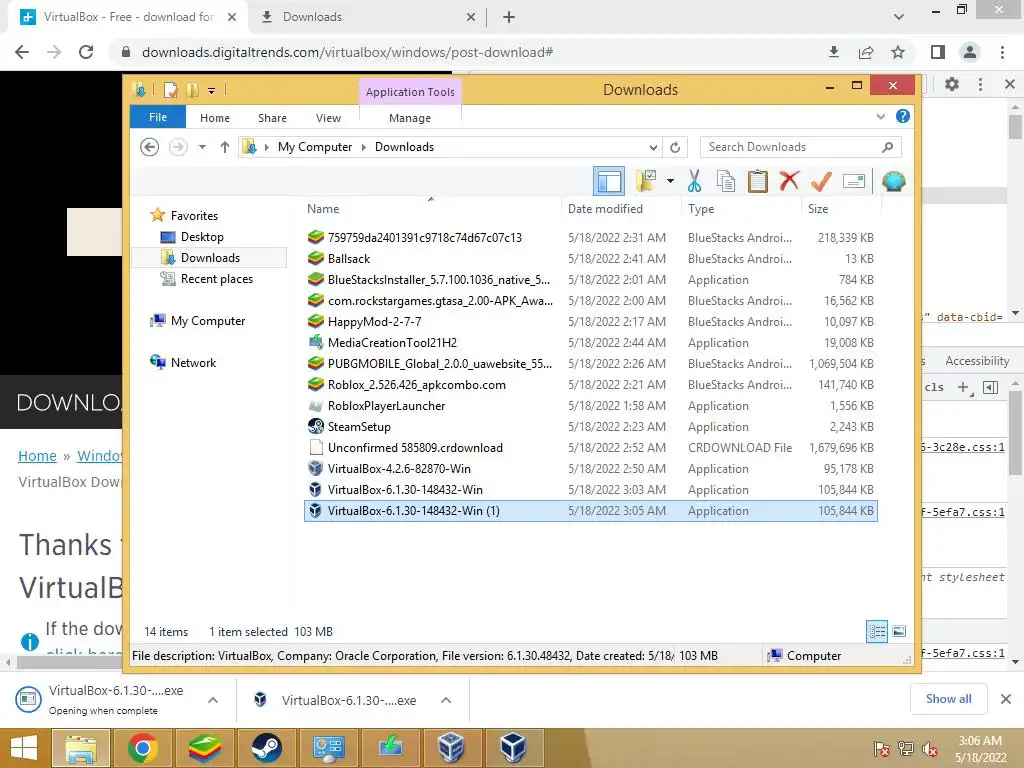Click the folder options icon in toolbar
This screenshot has height=768, width=1024.
[x=646, y=181]
